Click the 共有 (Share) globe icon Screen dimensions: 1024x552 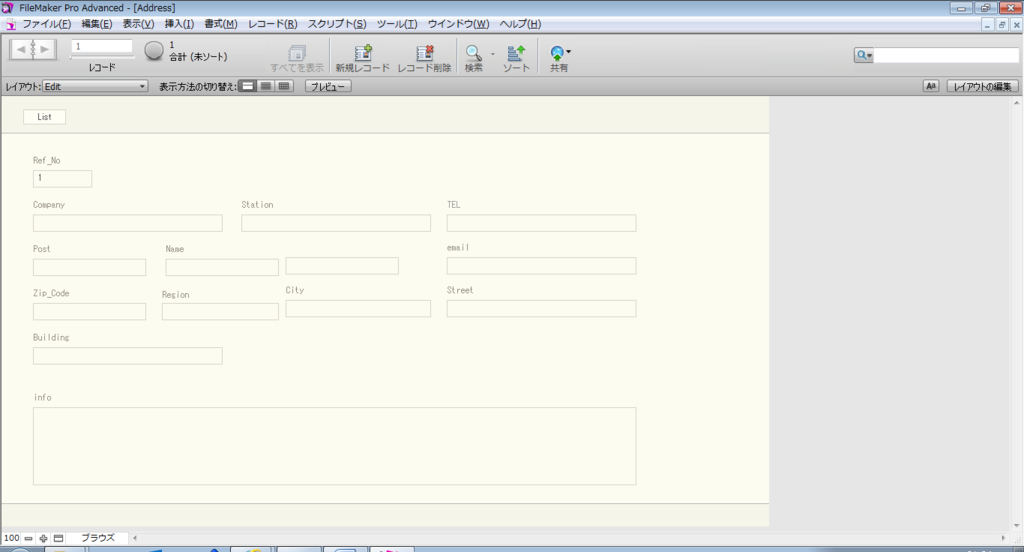click(557, 53)
